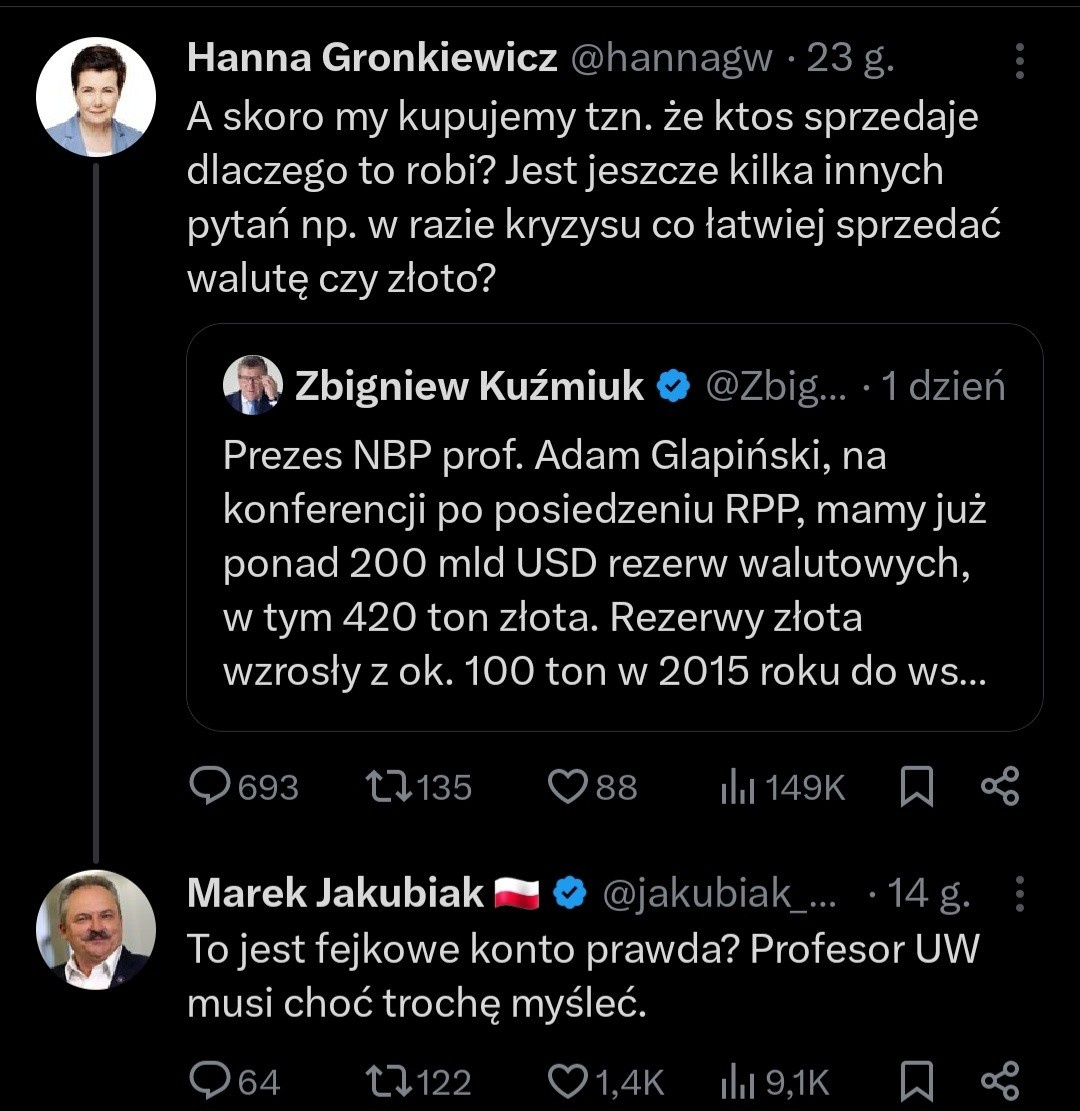Reply to Hanna Gronkiewicz's tweet

(210, 787)
